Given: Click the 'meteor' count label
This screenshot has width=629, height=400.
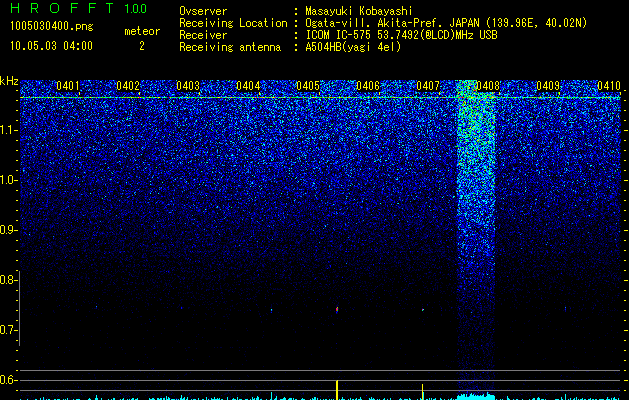Looking at the screenshot, I should pyautogui.click(x=142, y=31).
